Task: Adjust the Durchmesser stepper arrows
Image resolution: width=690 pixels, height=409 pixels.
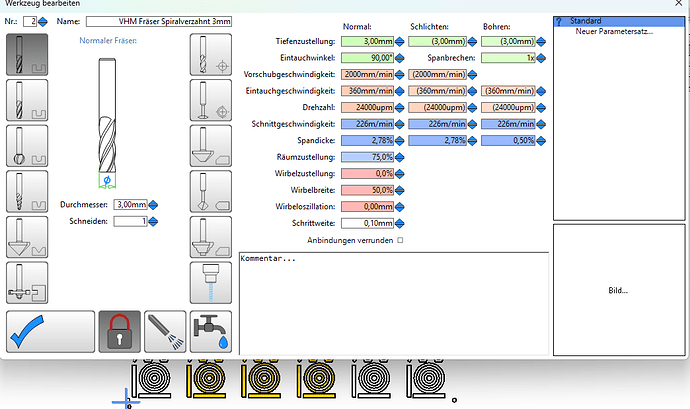Action: [153, 205]
